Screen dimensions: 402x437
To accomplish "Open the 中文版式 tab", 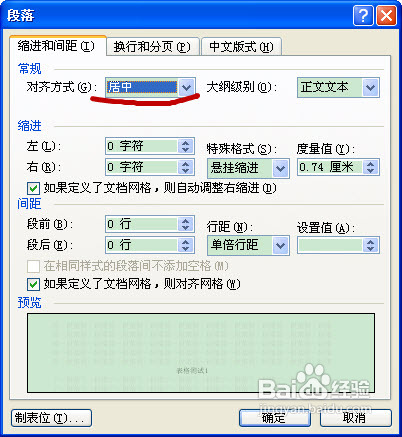I will 241,47.
